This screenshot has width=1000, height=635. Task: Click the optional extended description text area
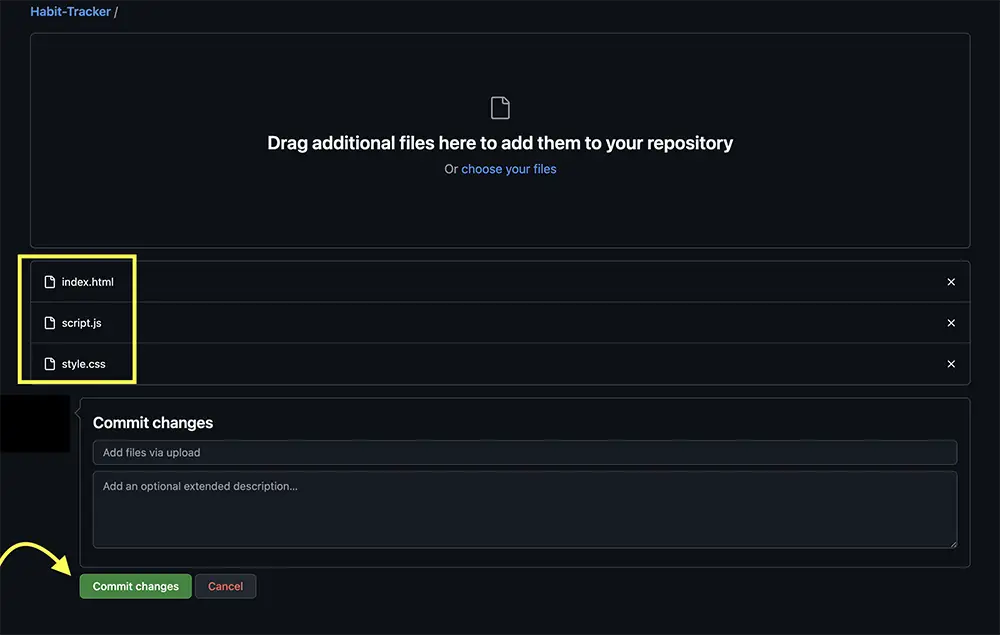(x=524, y=510)
